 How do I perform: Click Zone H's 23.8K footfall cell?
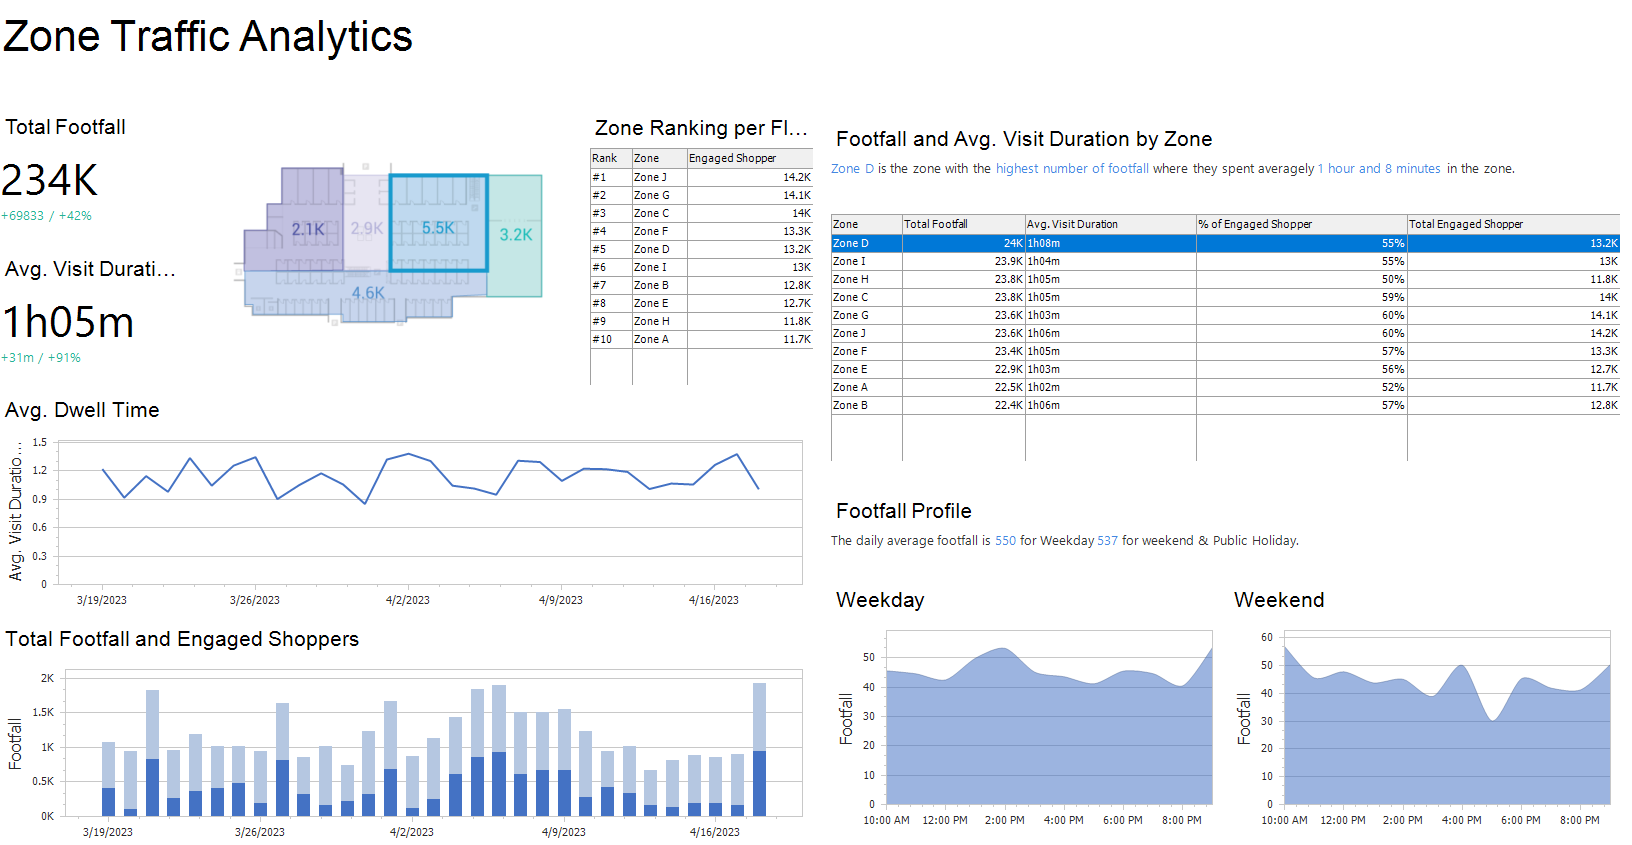tap(964, 279)
